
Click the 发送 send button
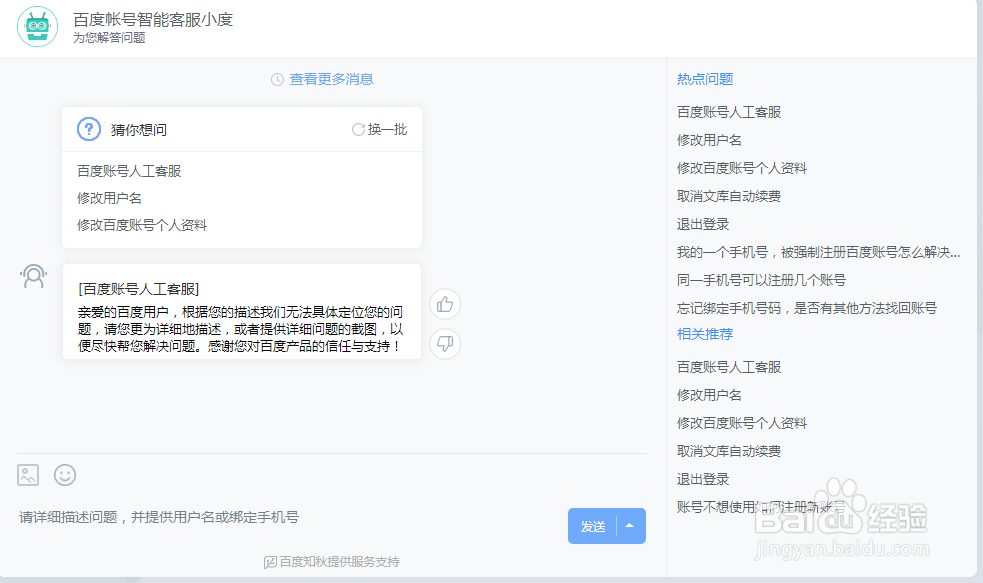[592, 526]
